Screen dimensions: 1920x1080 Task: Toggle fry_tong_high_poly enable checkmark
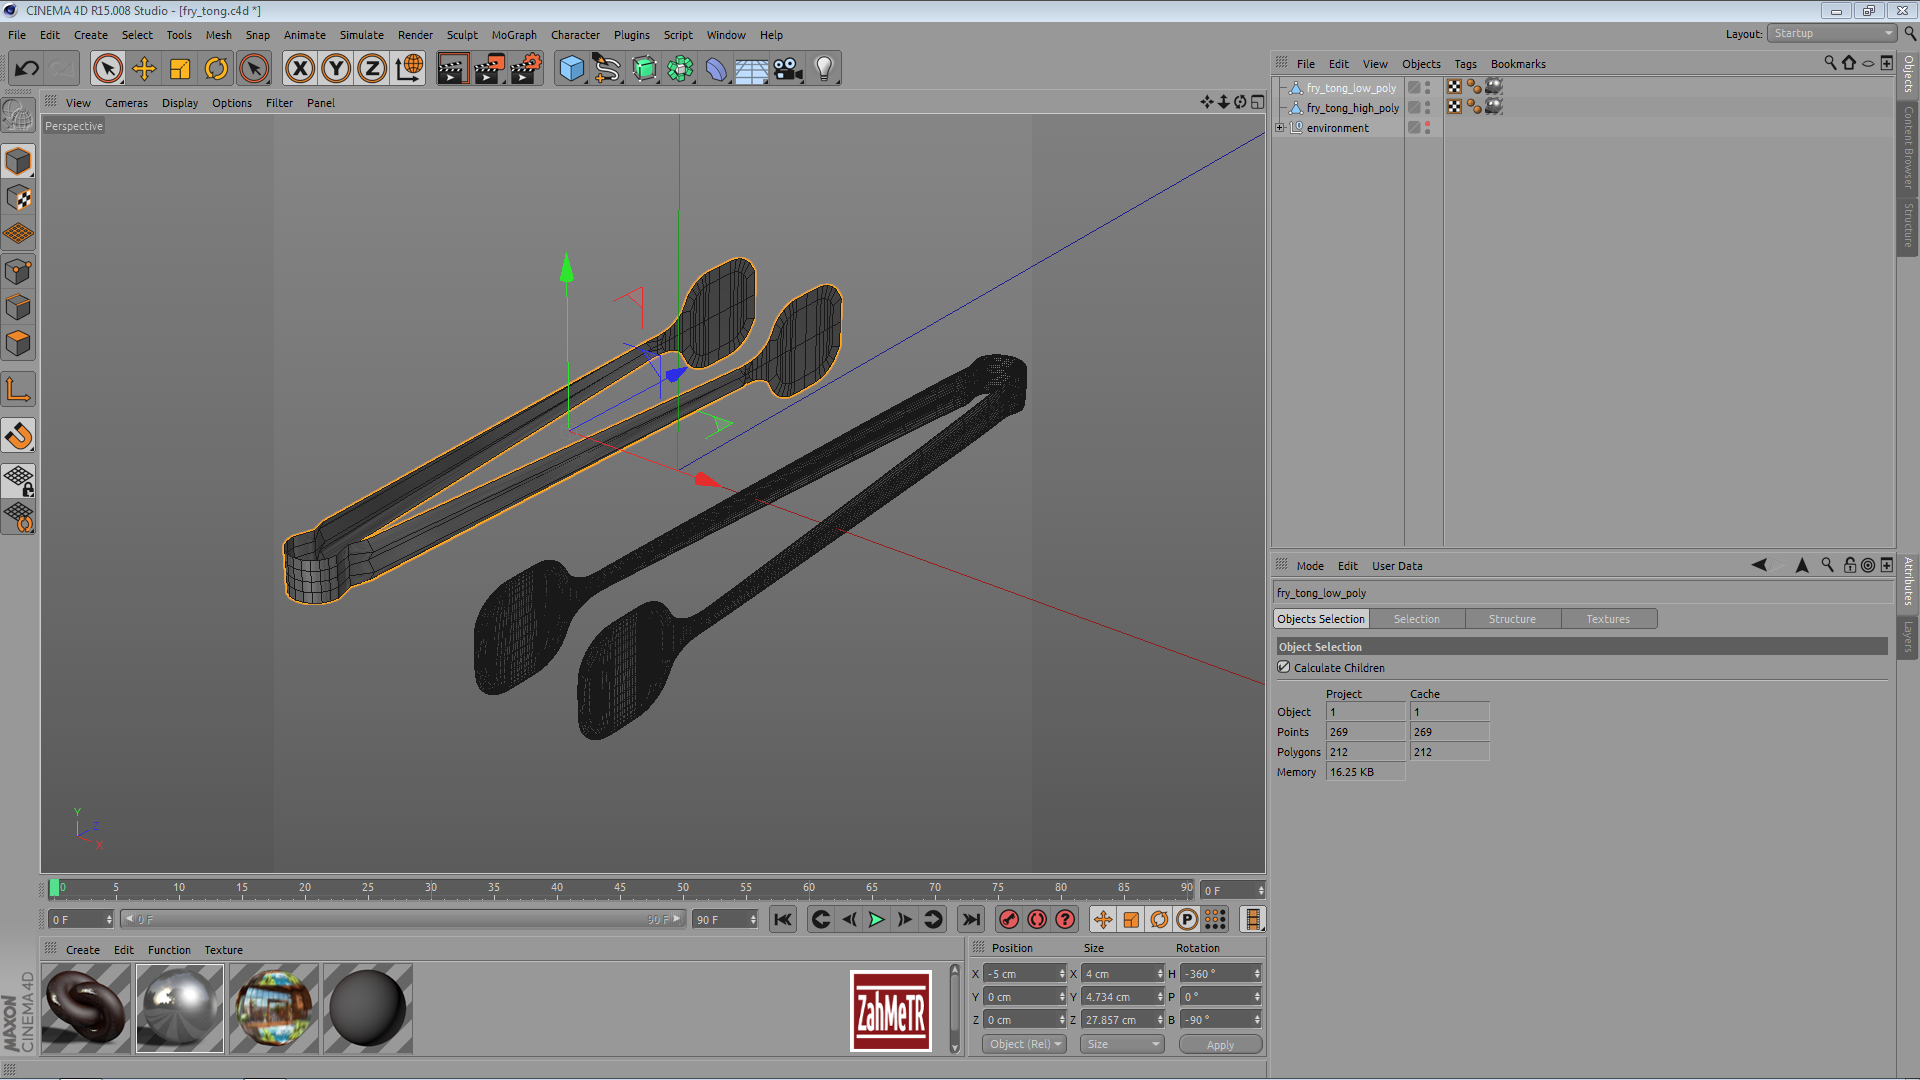point(1414,107)
